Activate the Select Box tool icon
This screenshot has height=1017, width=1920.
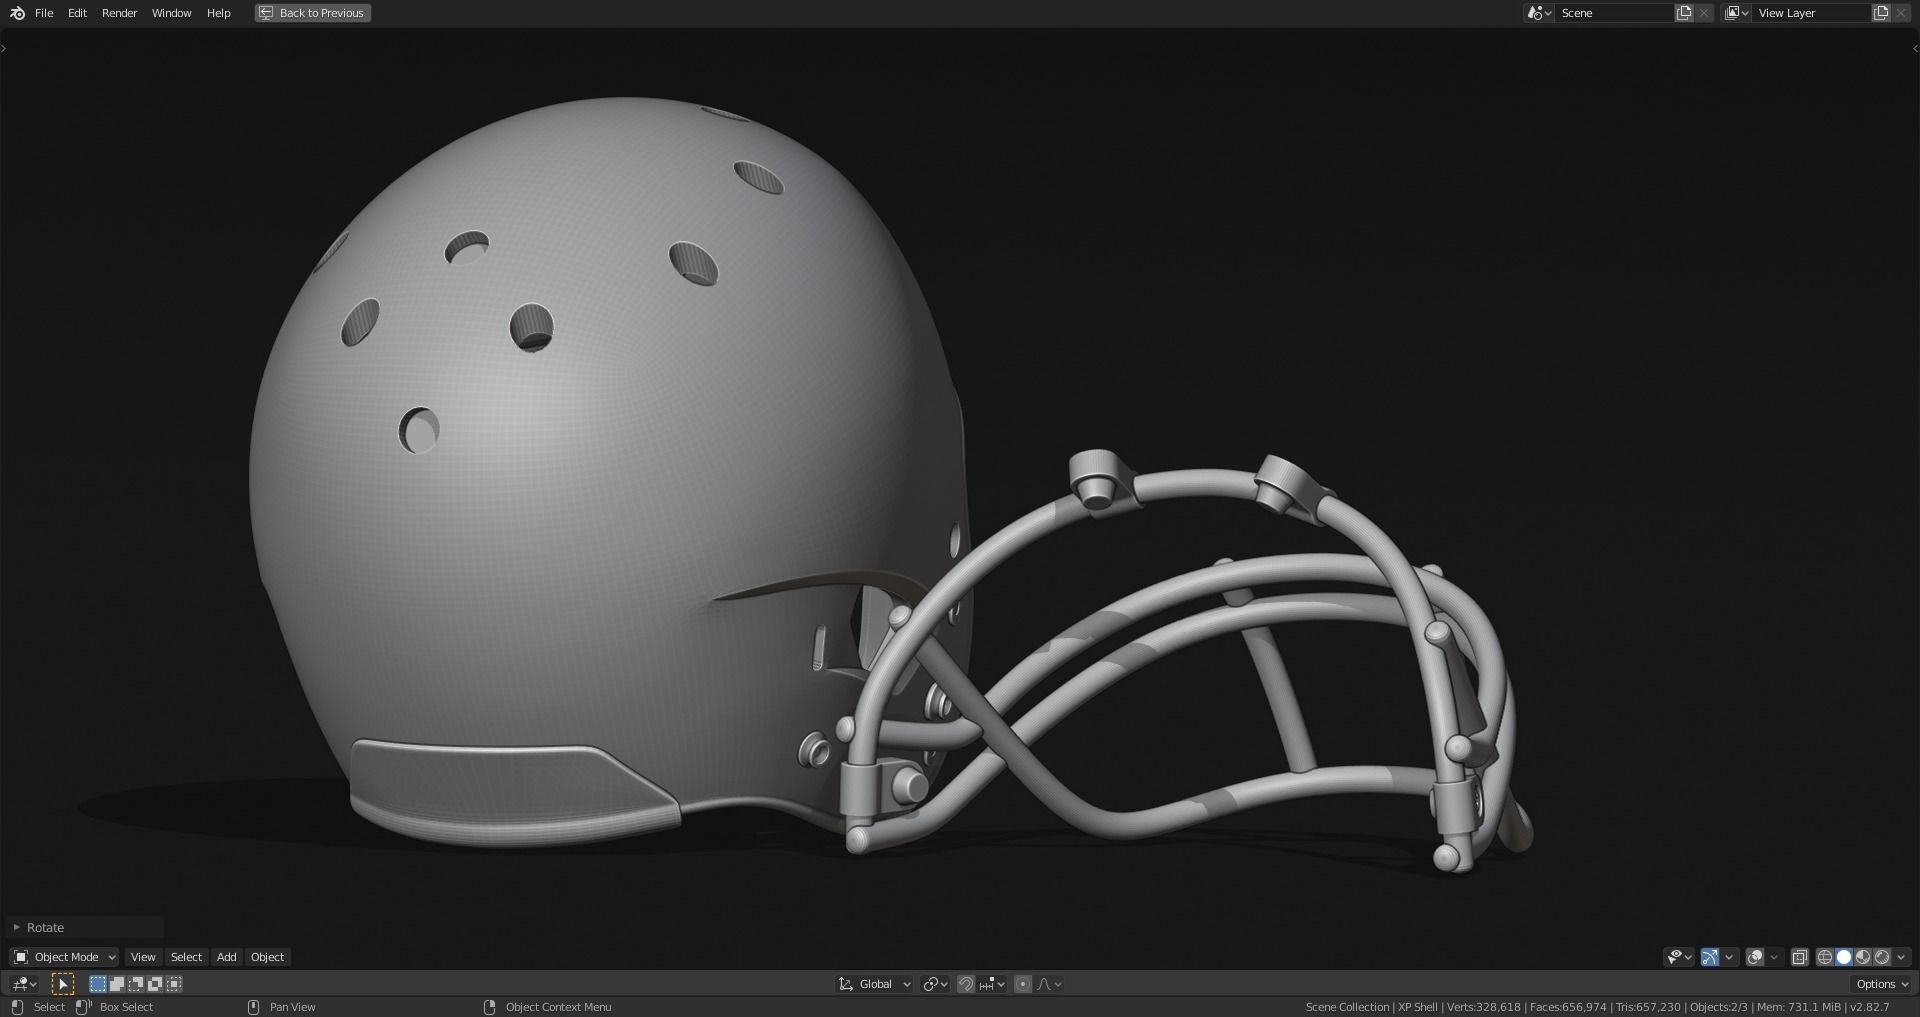63,984
